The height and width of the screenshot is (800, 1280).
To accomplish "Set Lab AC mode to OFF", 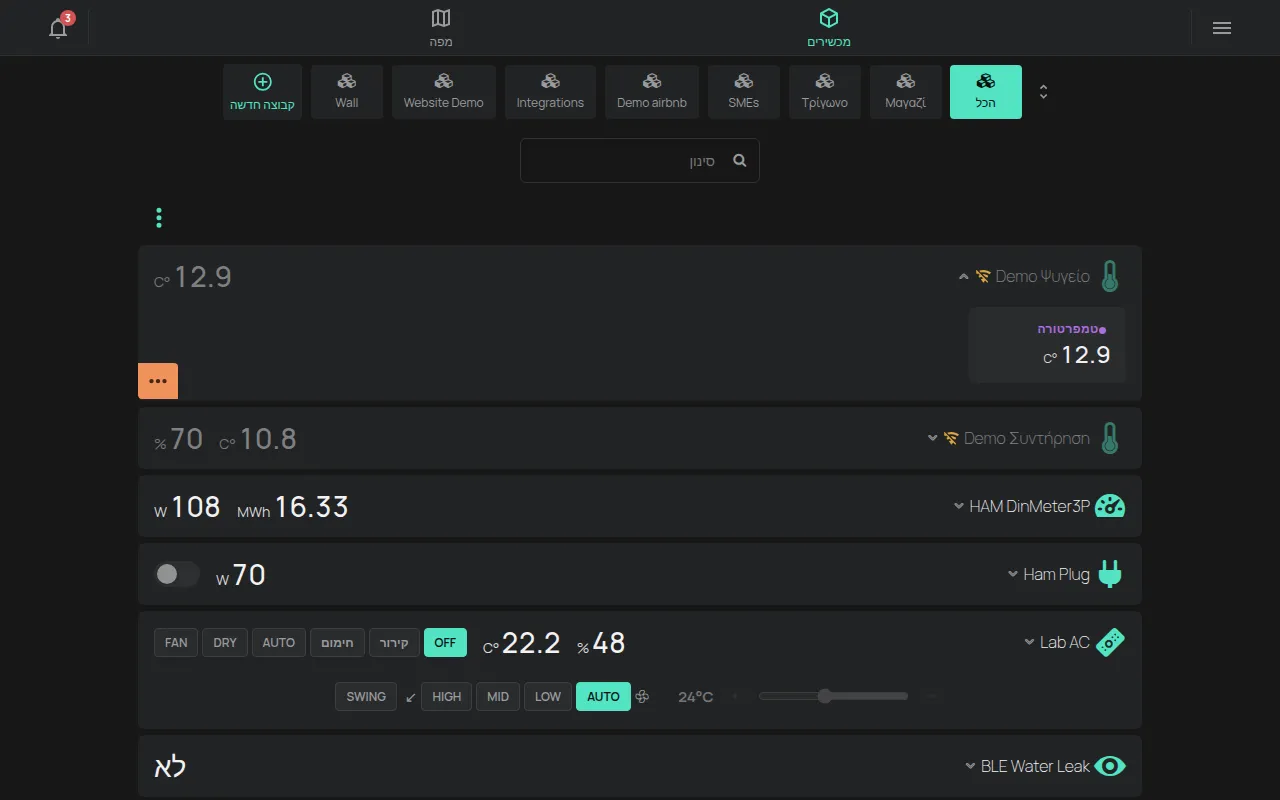I will (x=445, y=642).
